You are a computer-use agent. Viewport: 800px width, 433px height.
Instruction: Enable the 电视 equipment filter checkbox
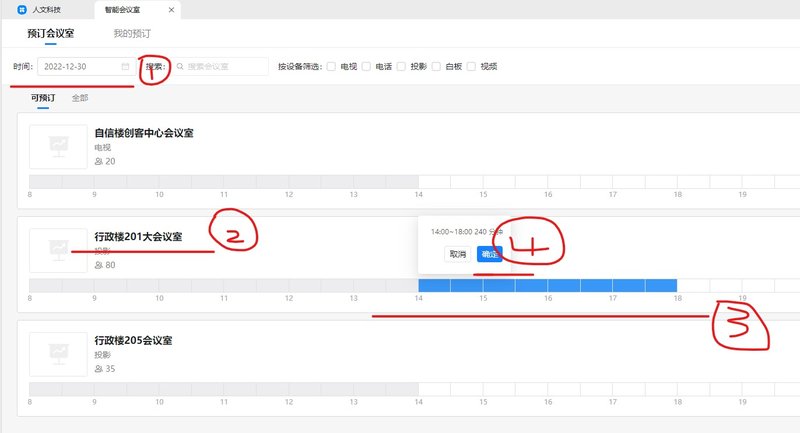(x=331, y=67)
